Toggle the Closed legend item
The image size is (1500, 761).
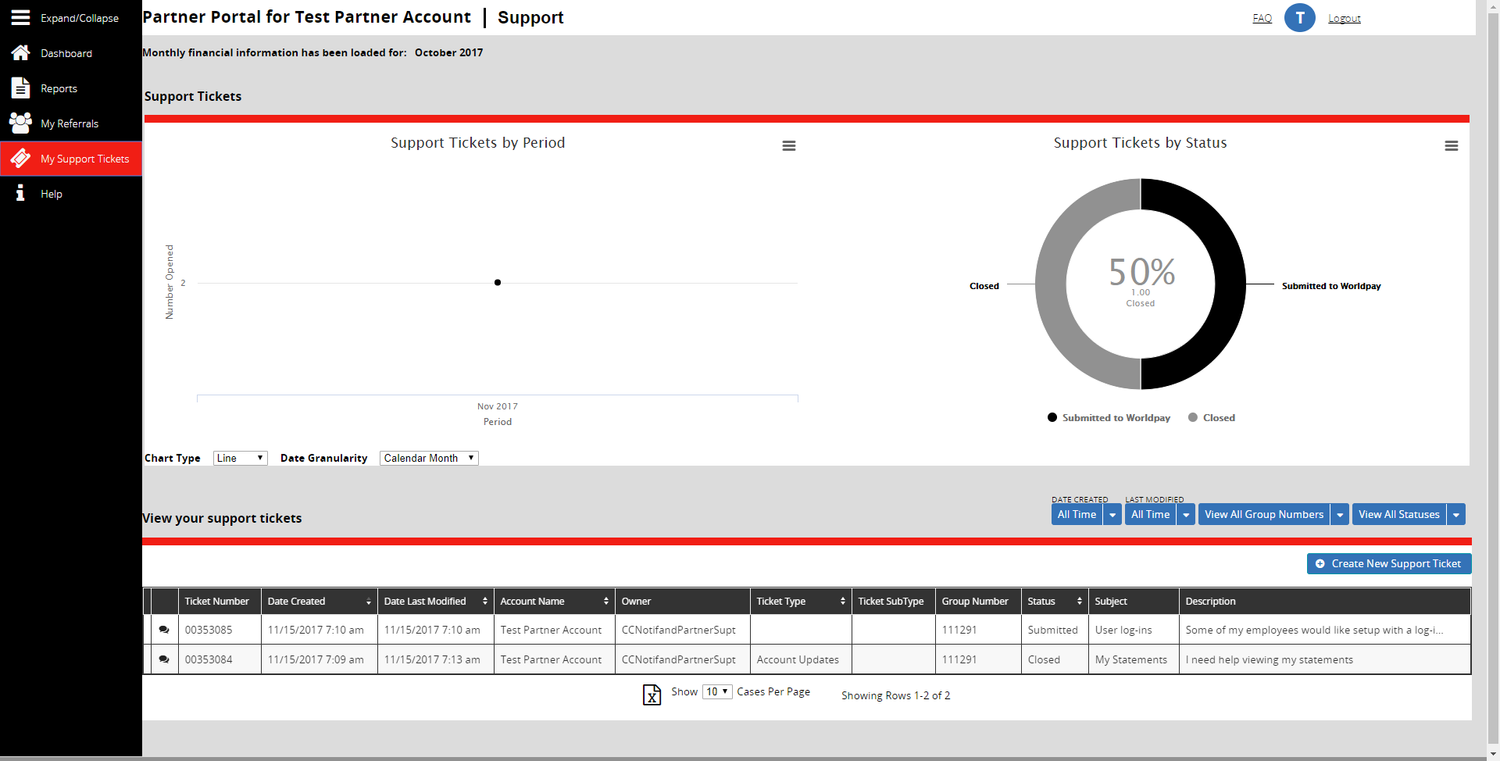click(1211, 417)
